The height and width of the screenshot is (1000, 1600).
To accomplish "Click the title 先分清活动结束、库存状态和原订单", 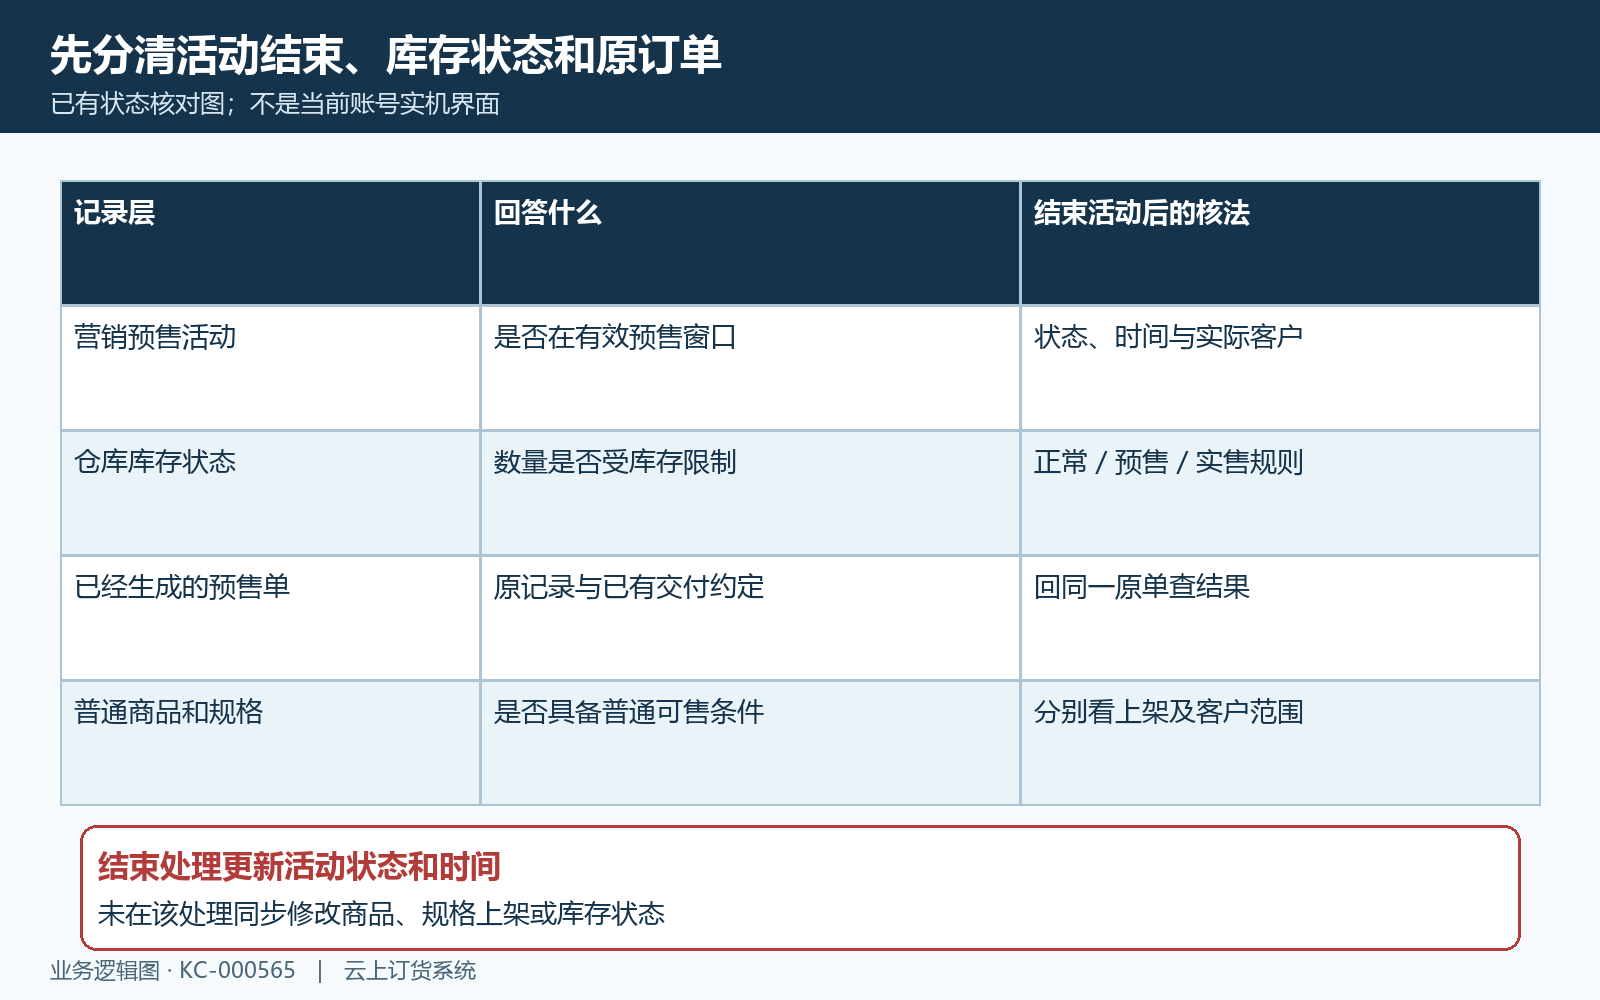I will (386, 55).
